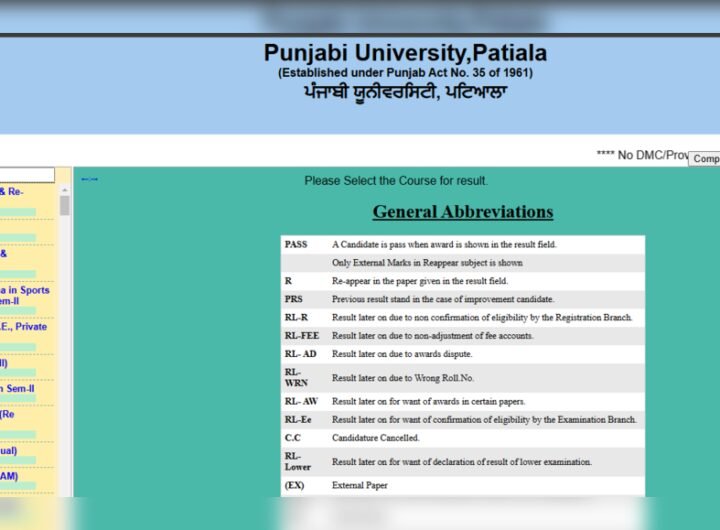Click the 'RL-R' abbreviation cell
This screenshot has width=720, height=530.
[x=297, y=317]
